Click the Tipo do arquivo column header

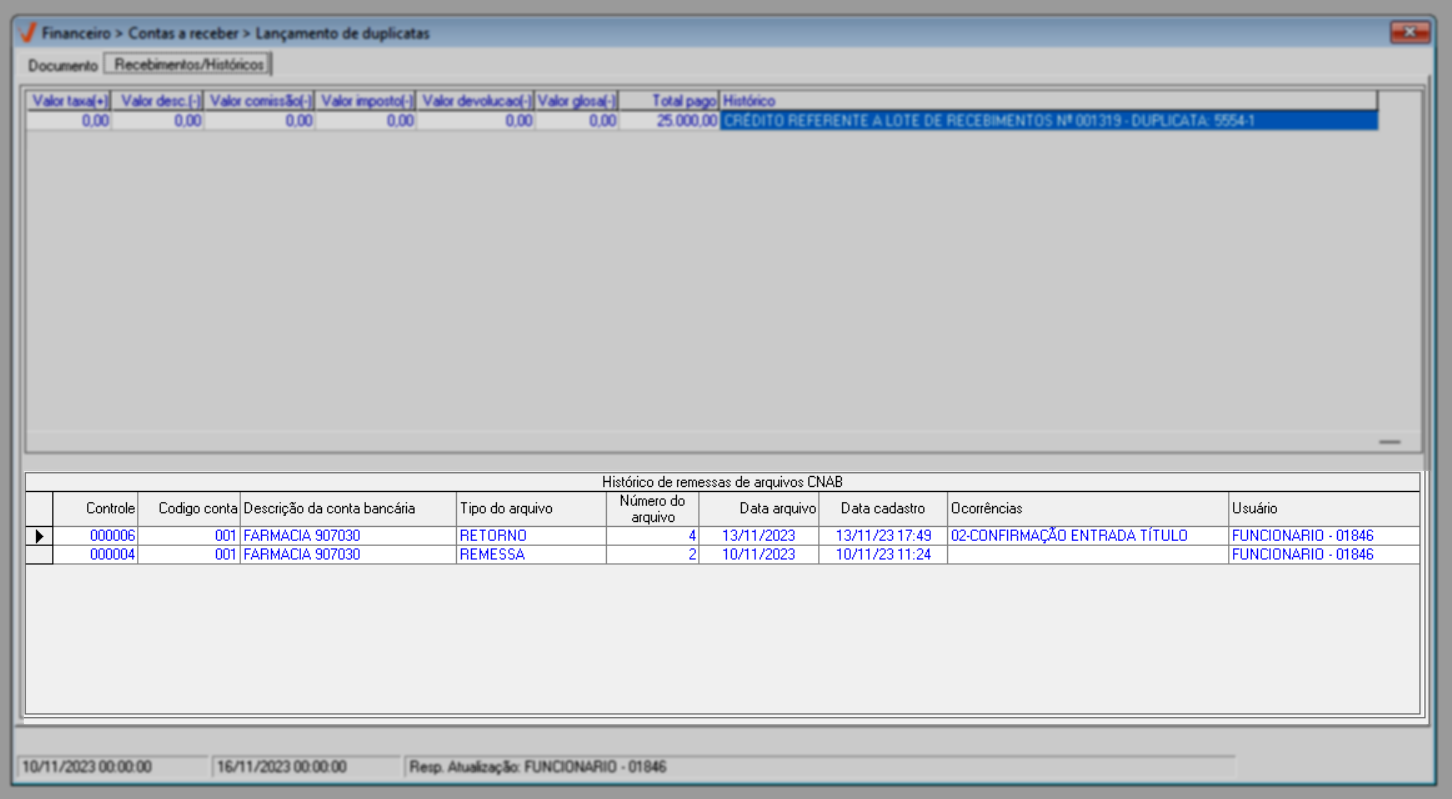pyautogui.click(x=531, y=508)
